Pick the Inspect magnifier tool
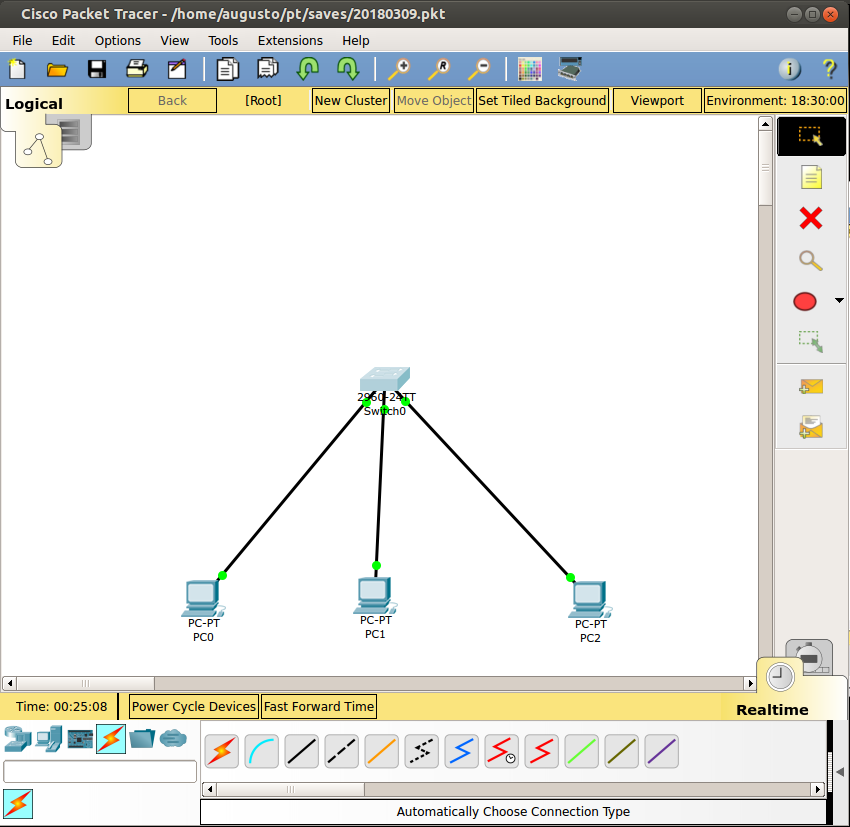This screenshot has height=827, width=850. 812,260
